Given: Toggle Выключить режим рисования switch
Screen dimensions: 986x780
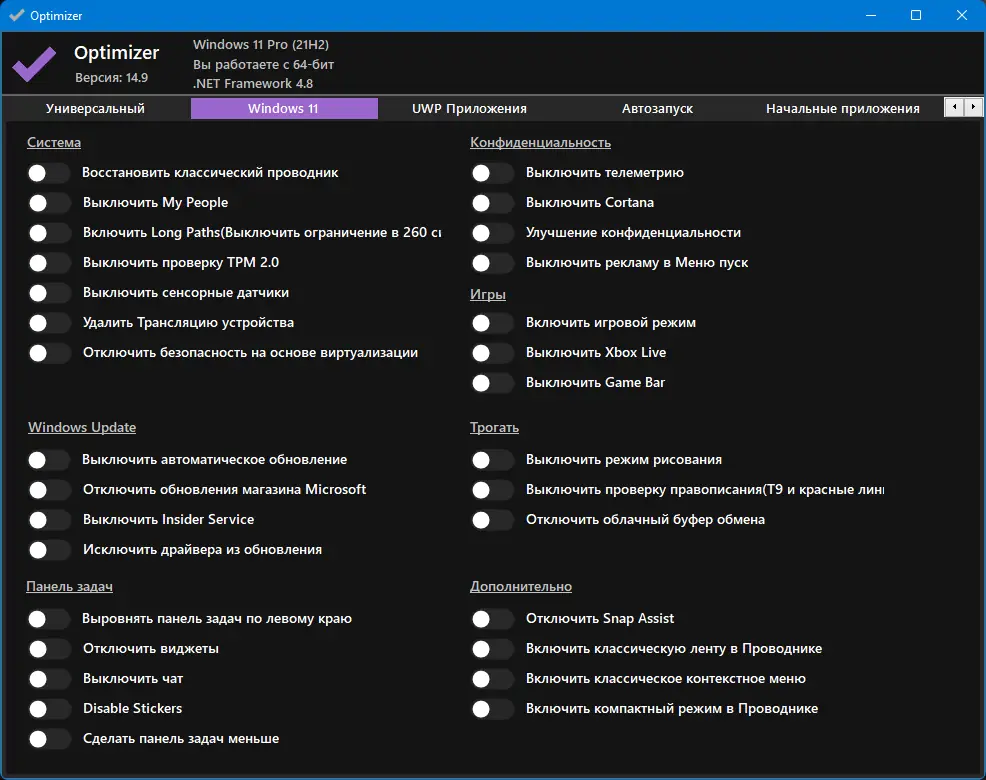Looking at the screenshot, I should [492, 460].
